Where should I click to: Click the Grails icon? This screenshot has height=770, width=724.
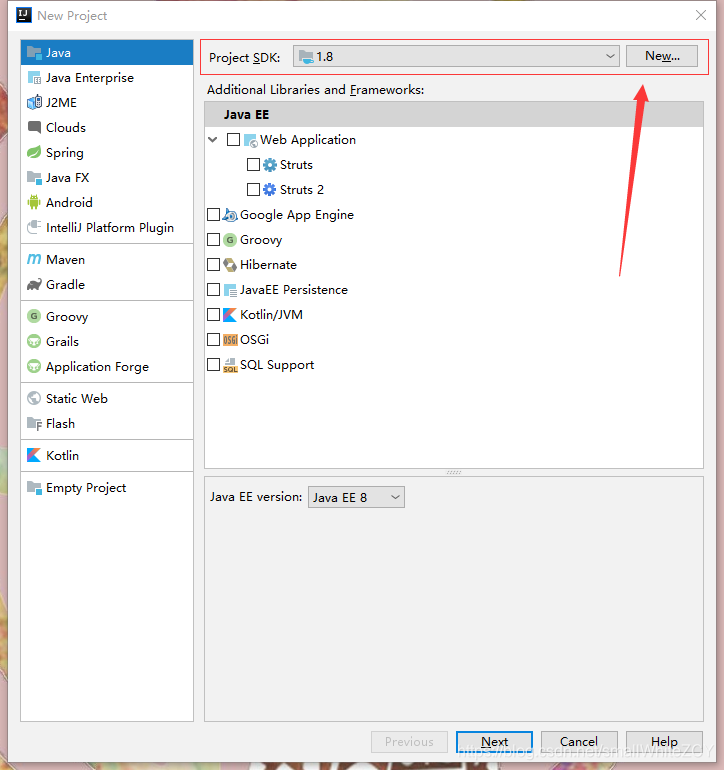tap(34, 341)
